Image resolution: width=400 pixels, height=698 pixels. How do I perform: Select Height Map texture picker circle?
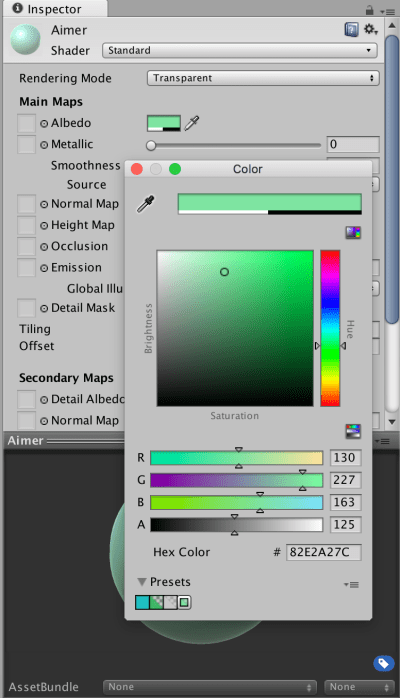[x=44, y=226]
